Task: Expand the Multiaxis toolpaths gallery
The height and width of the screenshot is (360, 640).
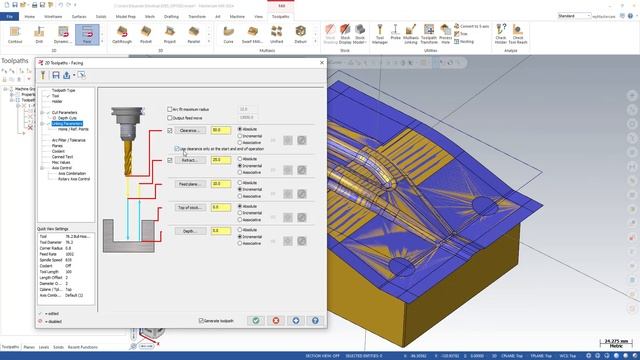Action: click(316, 41)
